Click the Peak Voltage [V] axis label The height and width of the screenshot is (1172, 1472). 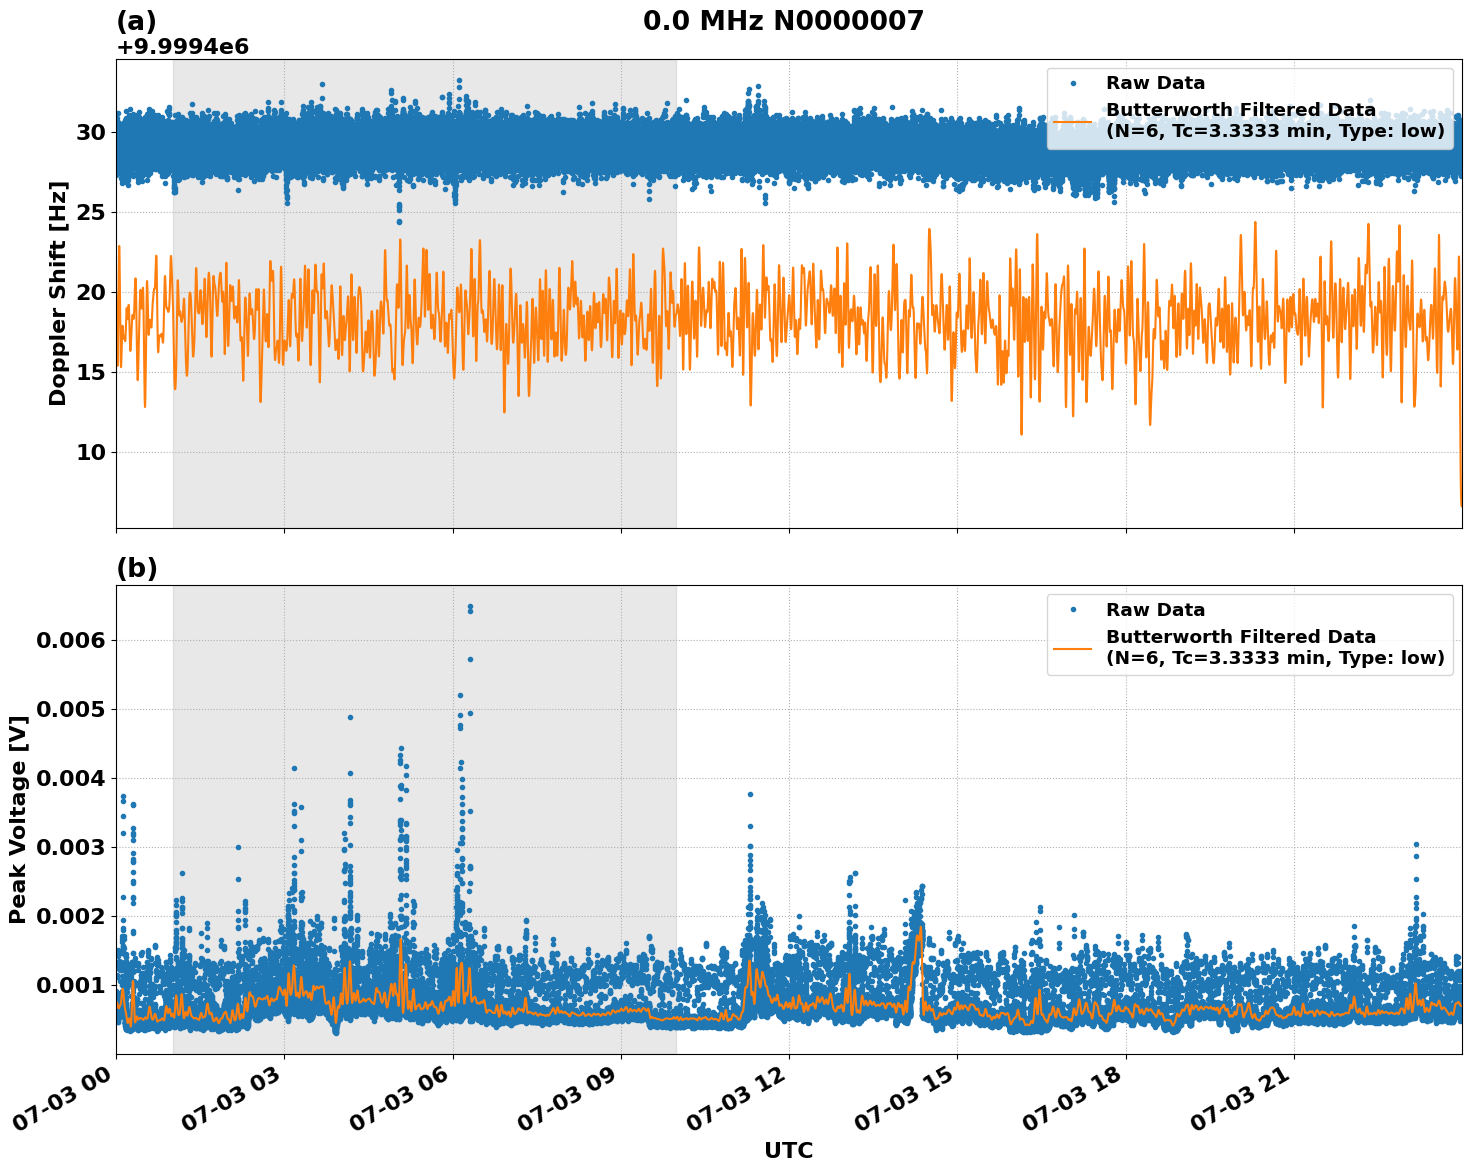pyautogui.click(x=20, y=819)
